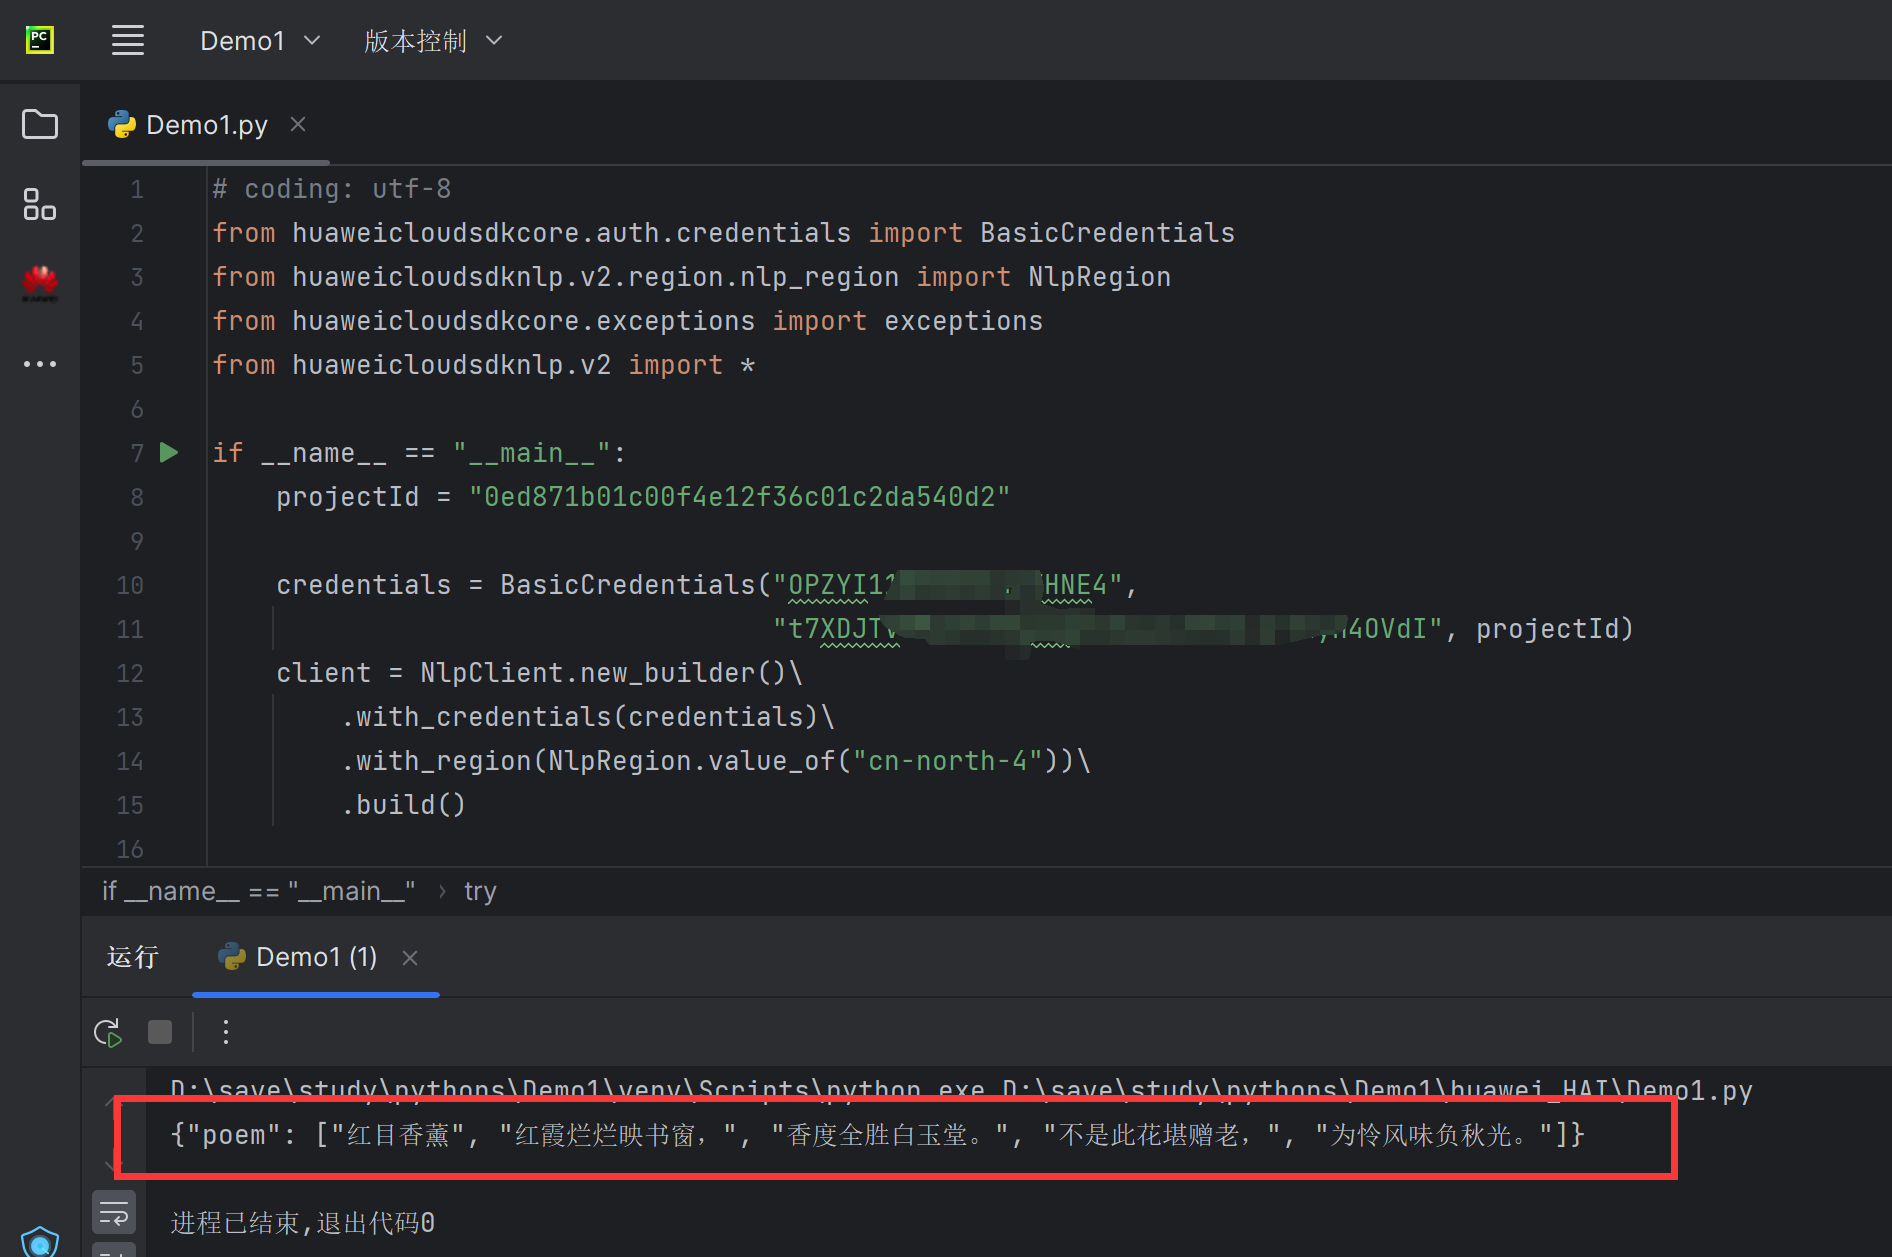Open the Project tool window folder icon

click(40, 124)
